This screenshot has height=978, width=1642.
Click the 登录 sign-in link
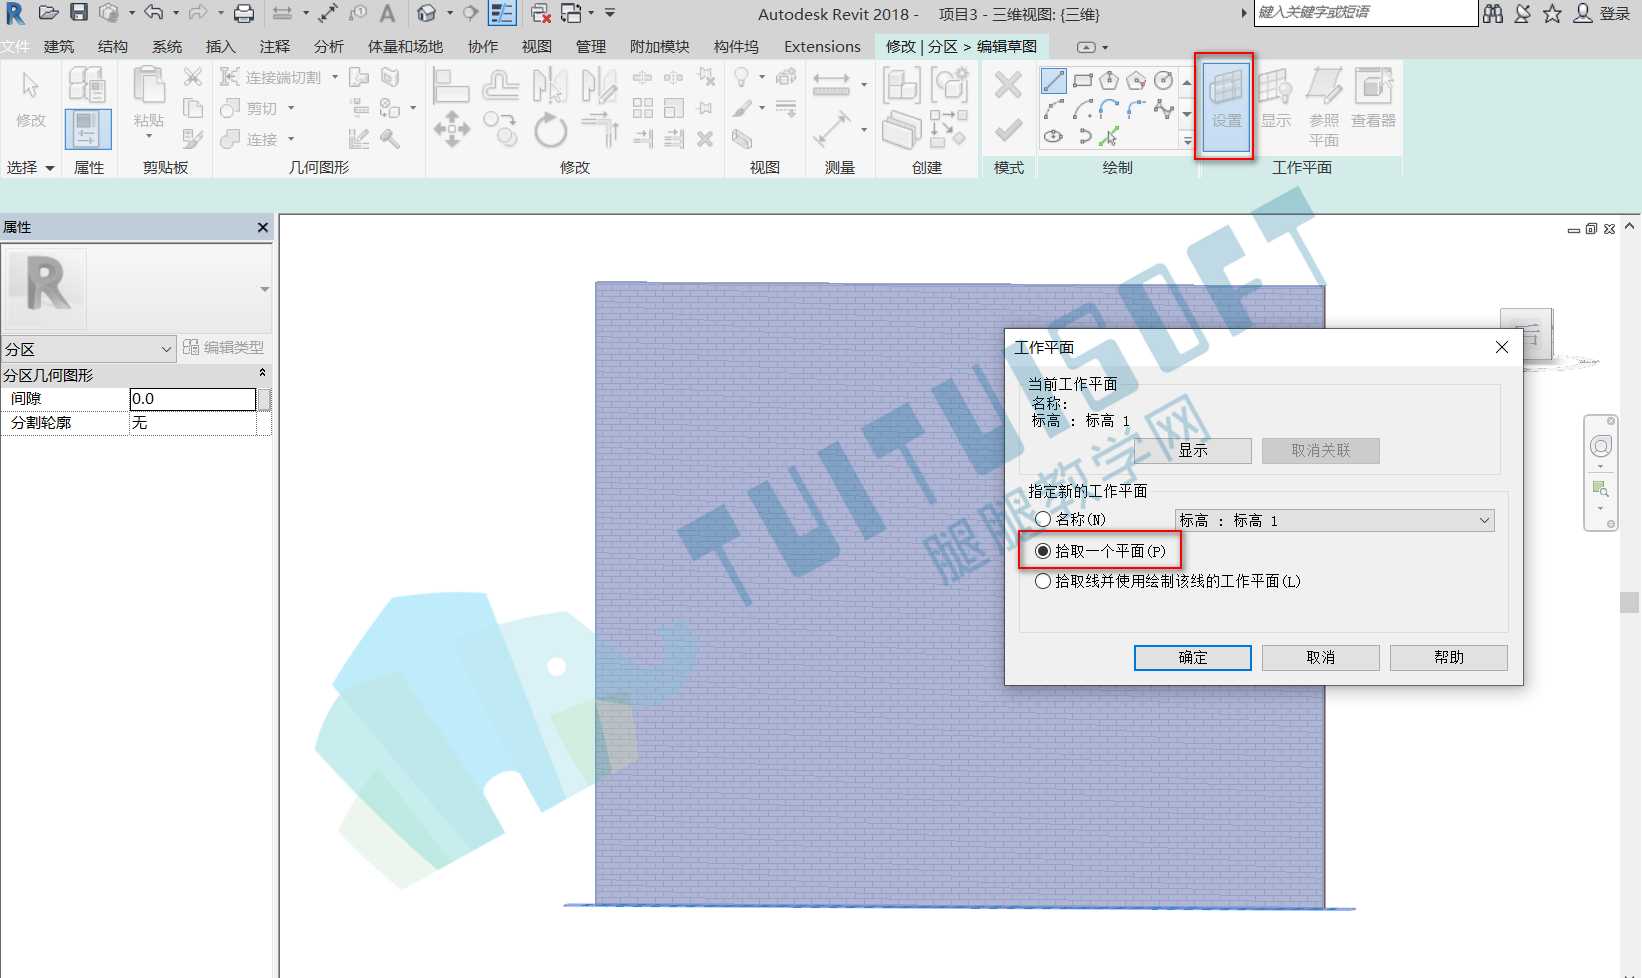(x=1615, y=14)
